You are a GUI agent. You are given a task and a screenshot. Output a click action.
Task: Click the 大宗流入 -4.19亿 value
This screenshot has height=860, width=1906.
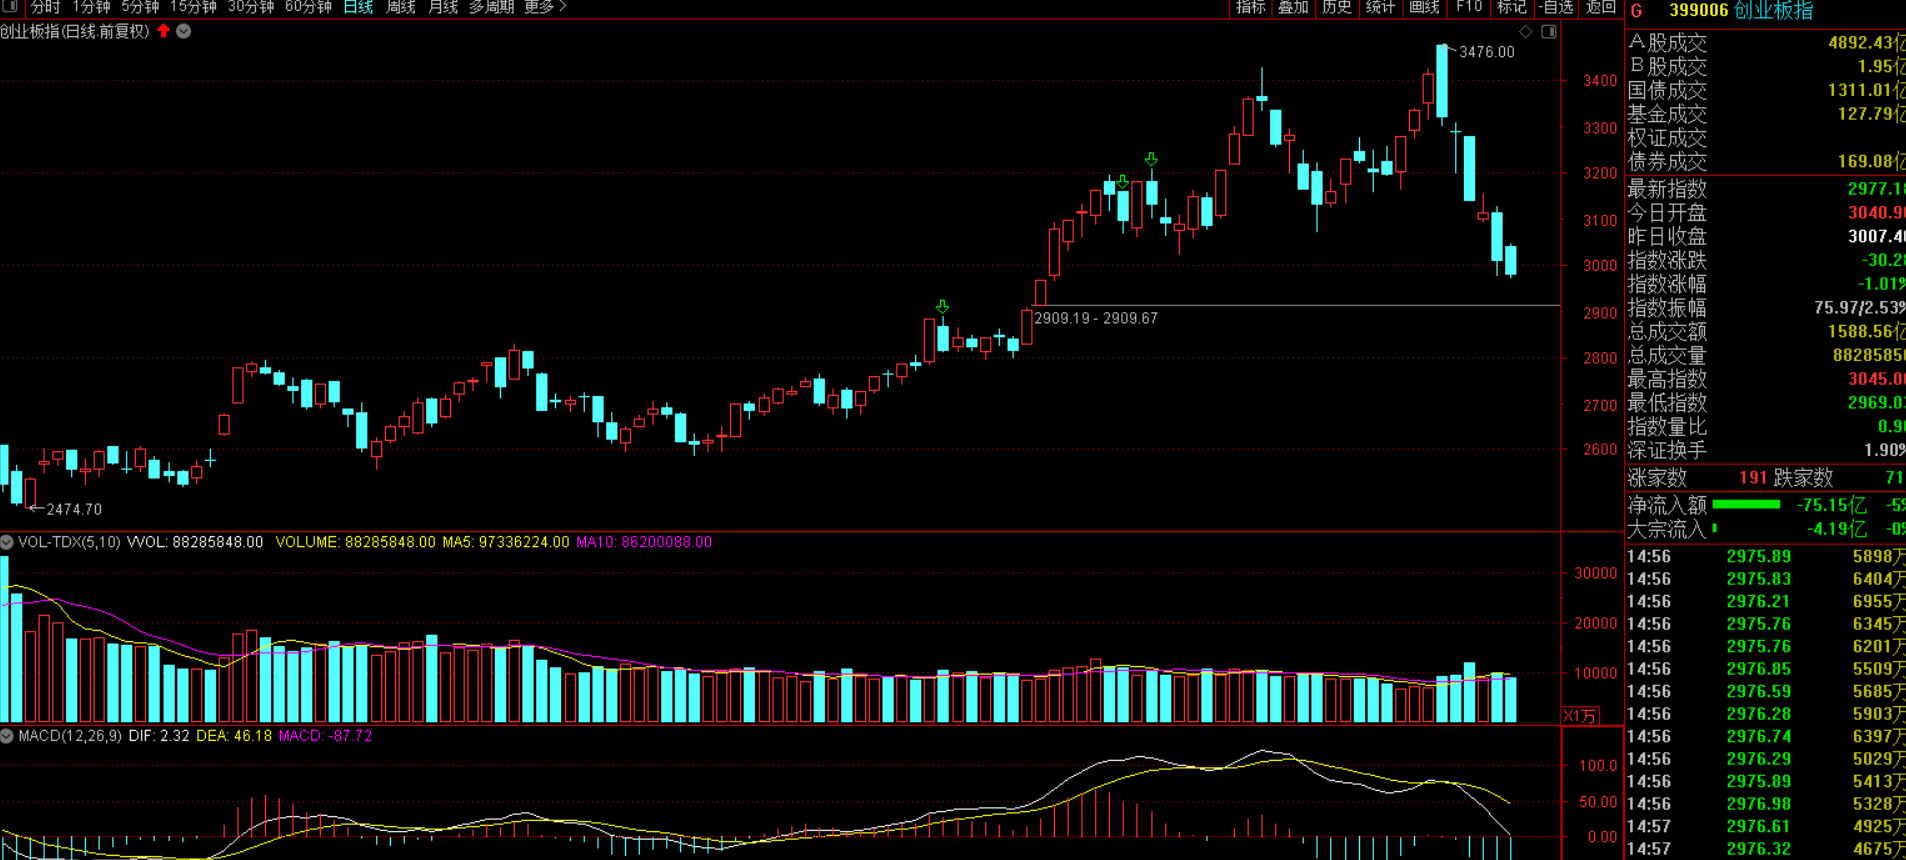click(1837, 529)
